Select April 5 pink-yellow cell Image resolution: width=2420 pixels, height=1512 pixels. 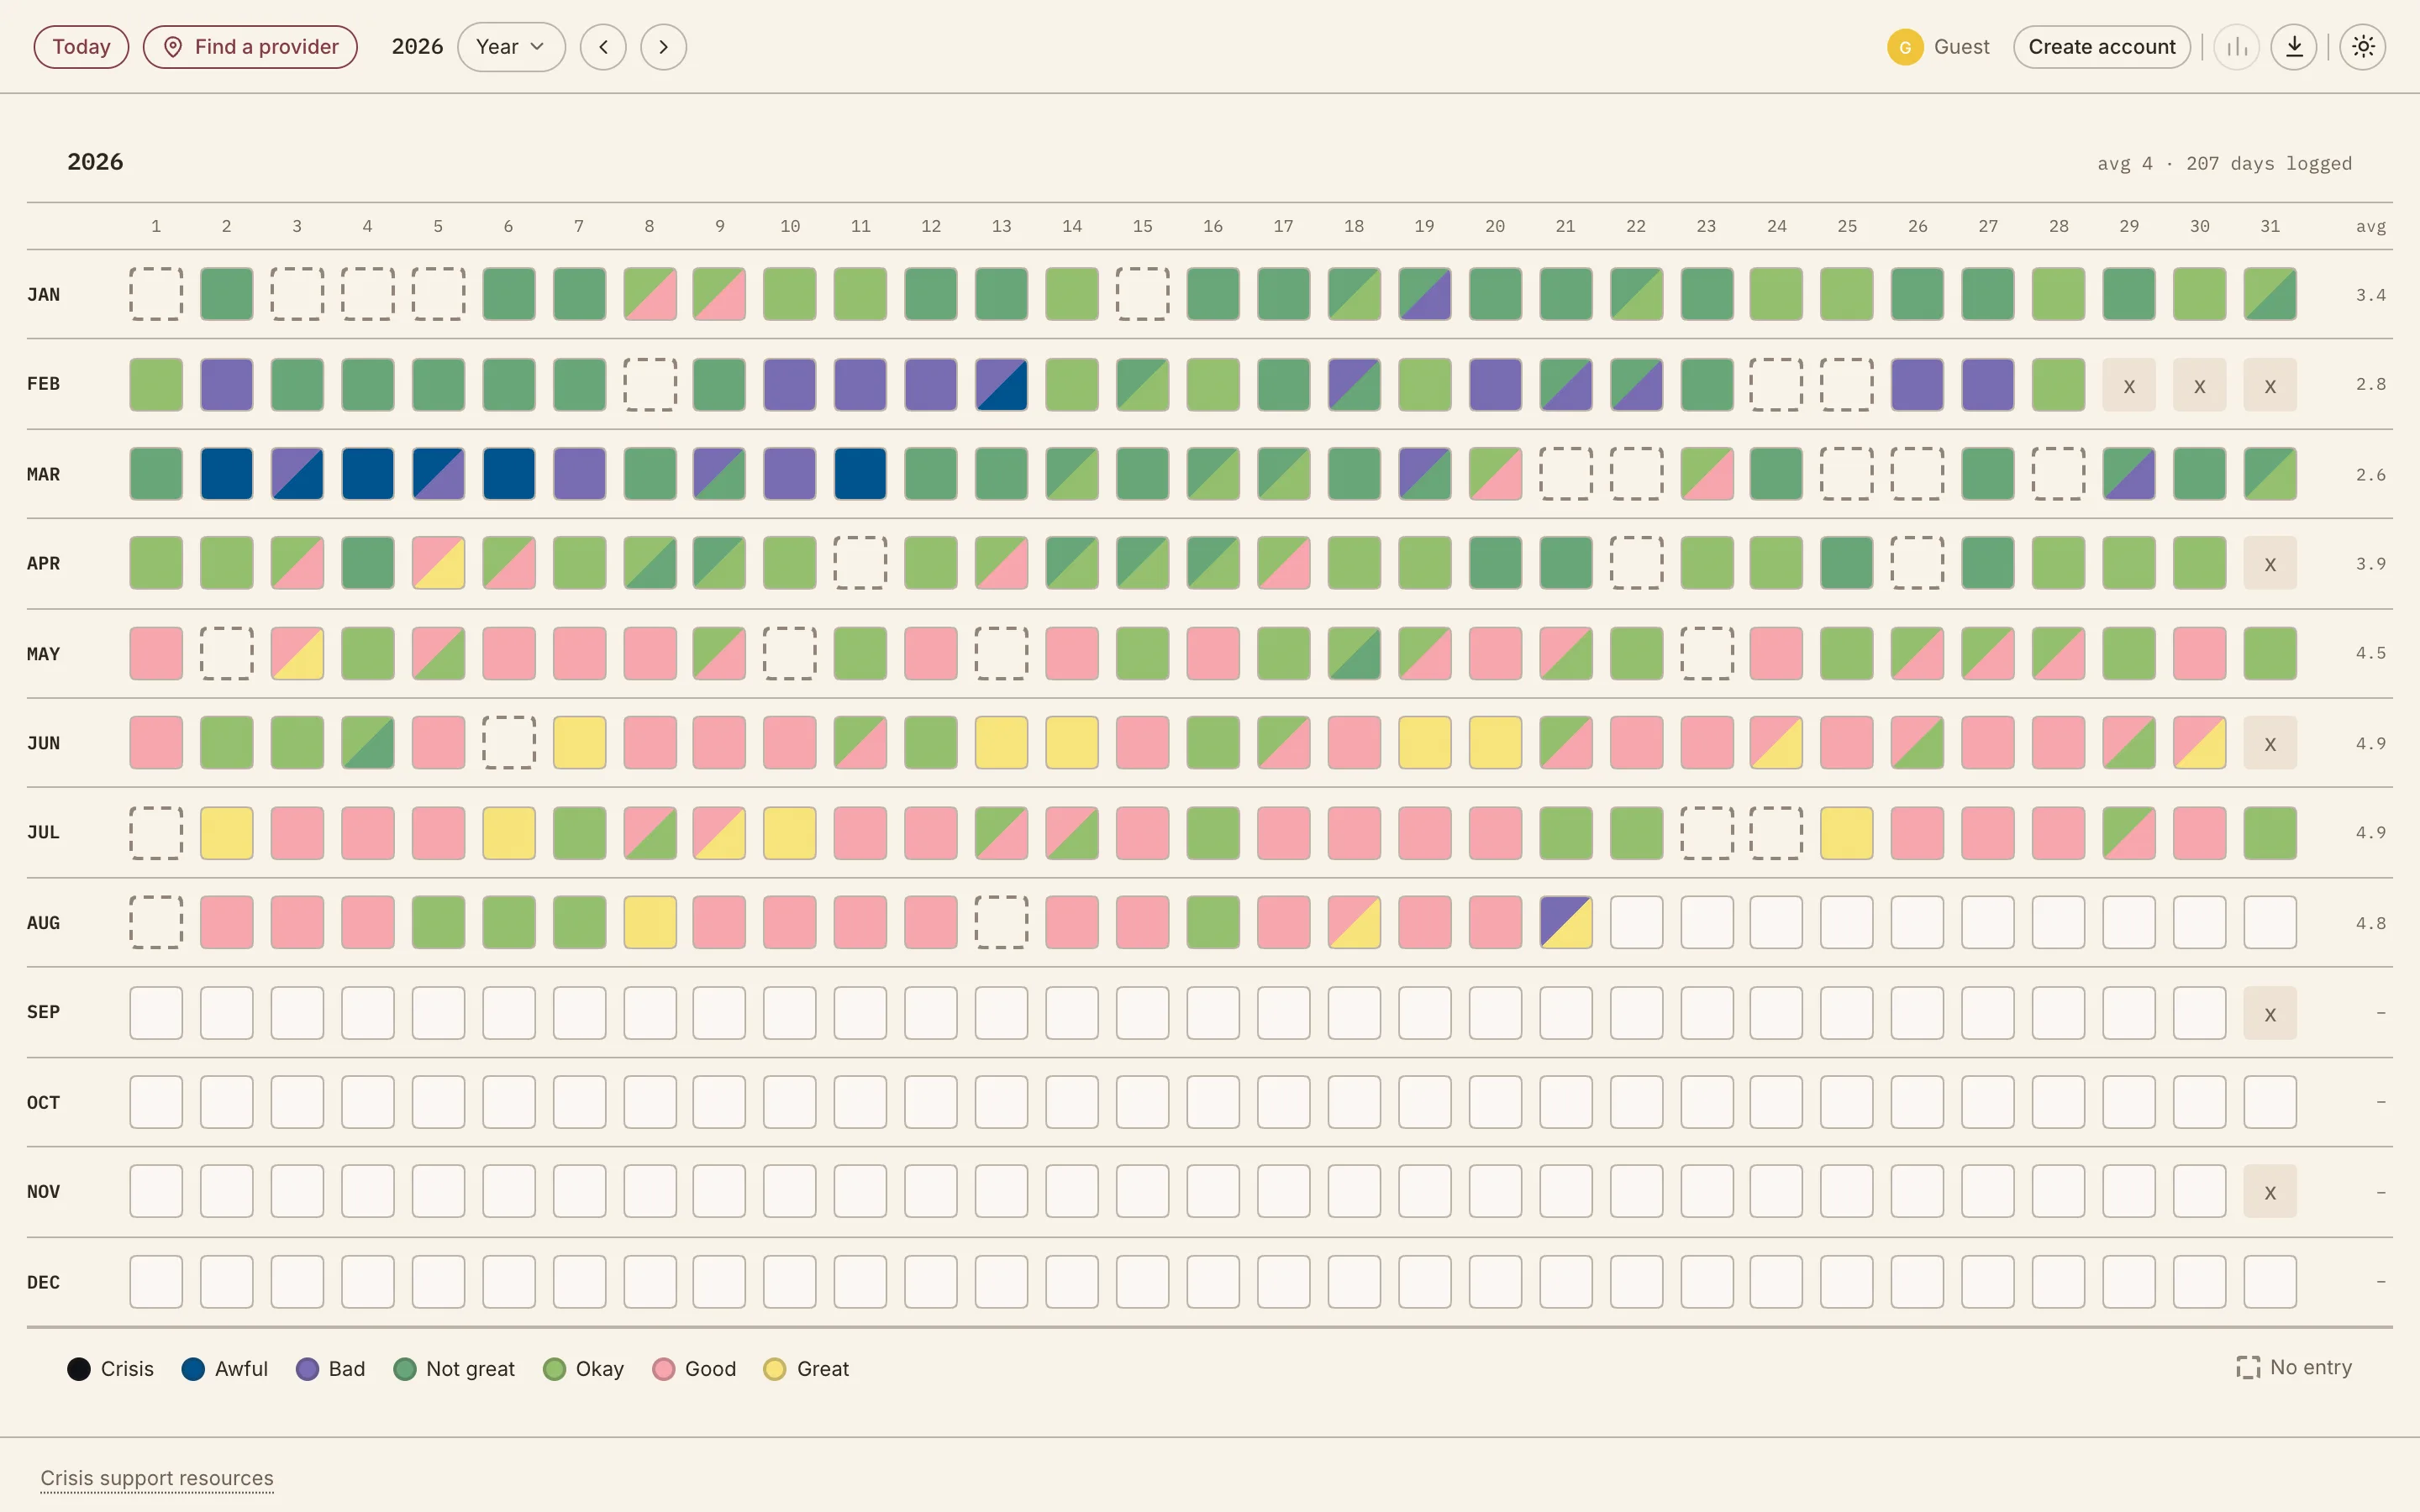pos(438,563)
